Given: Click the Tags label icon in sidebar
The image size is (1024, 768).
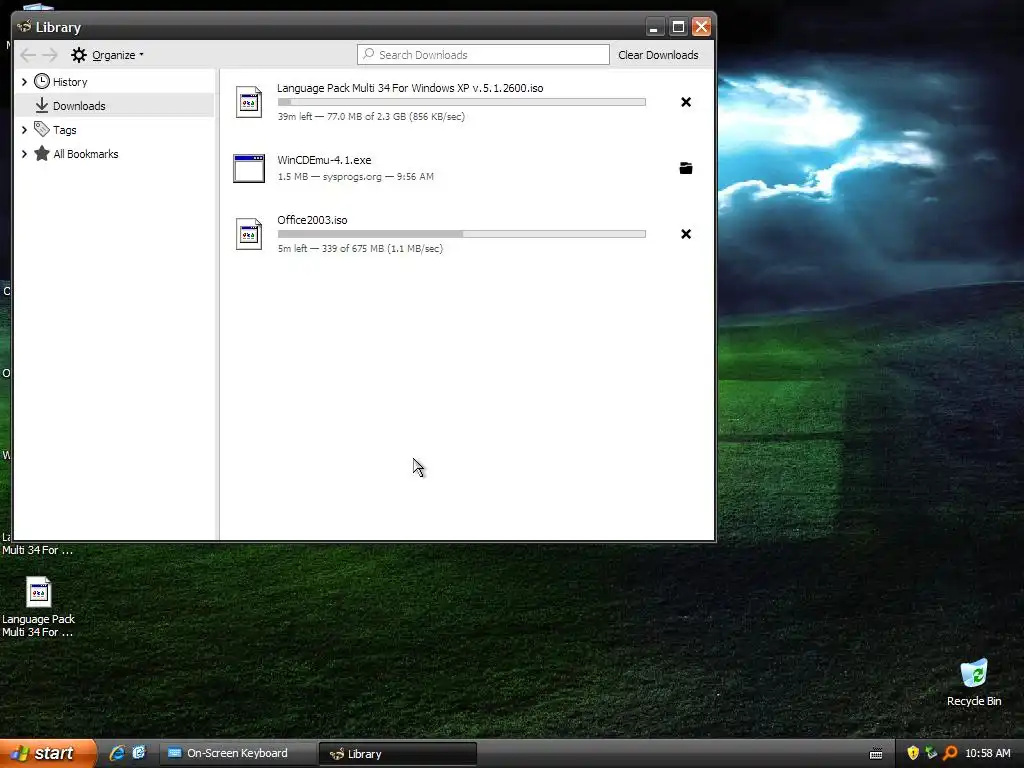Looking at the screenshot, I should (x=42, y=129).
